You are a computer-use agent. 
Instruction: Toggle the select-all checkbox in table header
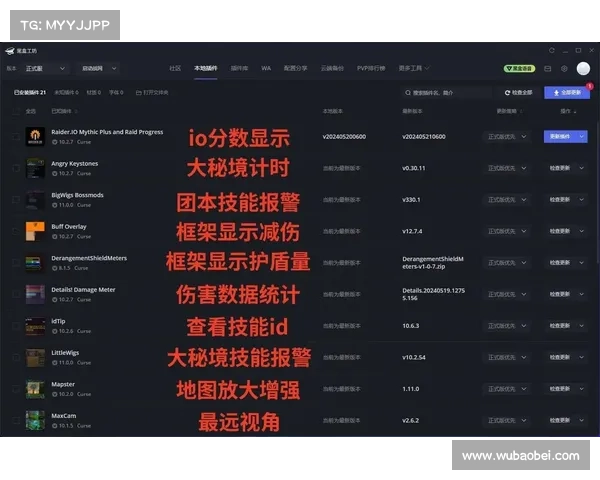(15, 111)
